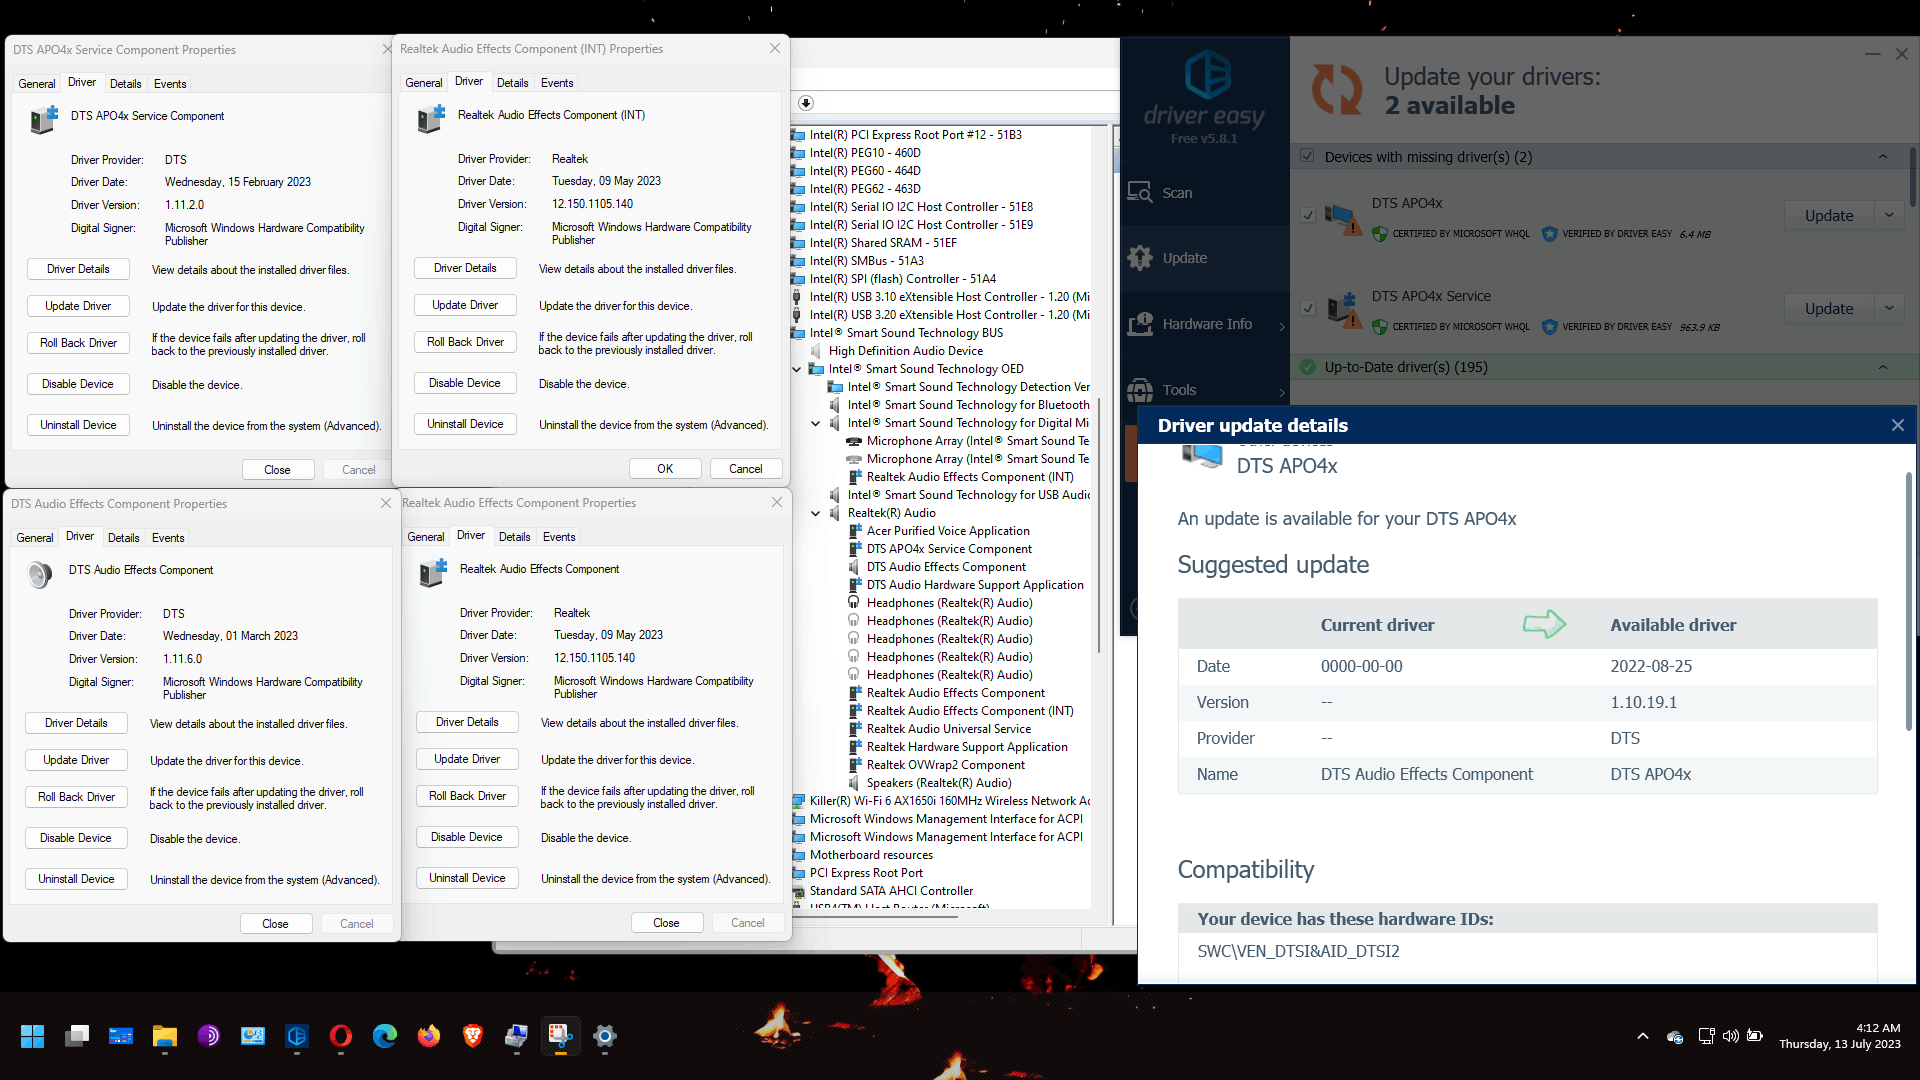This screenshot has height=1080, width=1920.
Task: Uncheck the DTS APO4x driver checkbox
Action: pos(1308,215)
